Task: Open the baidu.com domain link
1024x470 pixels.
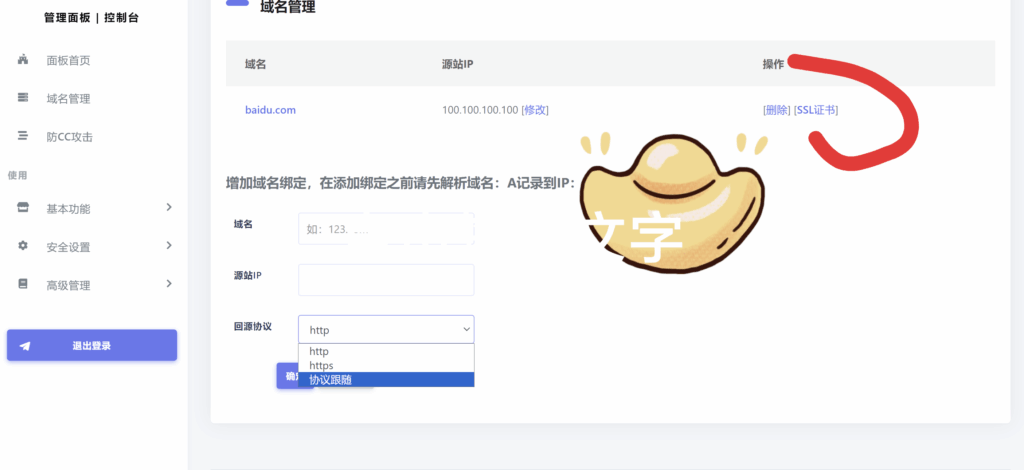Action: click(270, 110)
